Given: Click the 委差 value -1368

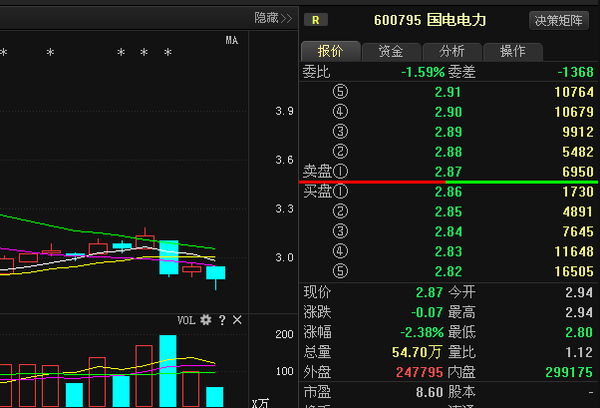Looking at the screenshot, I should [576, 72].
